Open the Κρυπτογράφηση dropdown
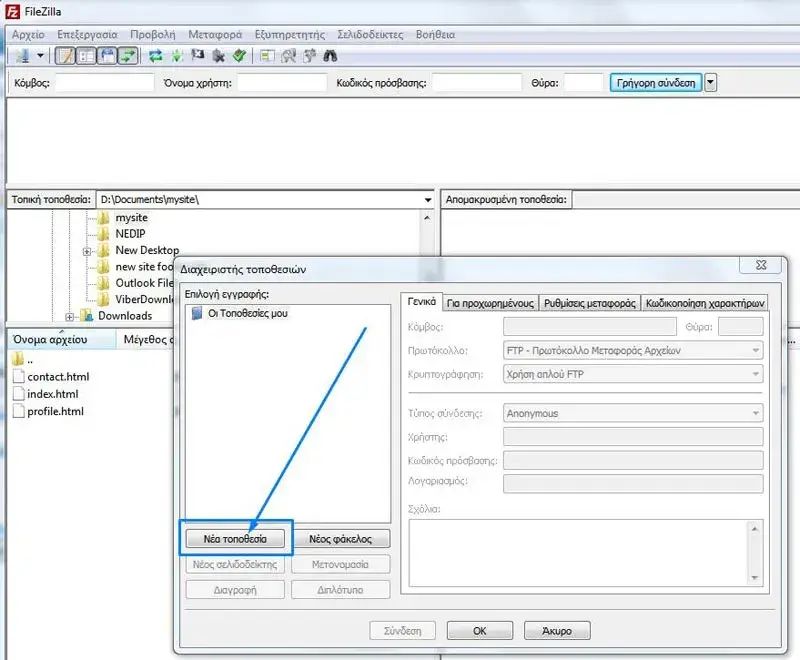Screen dimensions: 800x660 (633, 374)
